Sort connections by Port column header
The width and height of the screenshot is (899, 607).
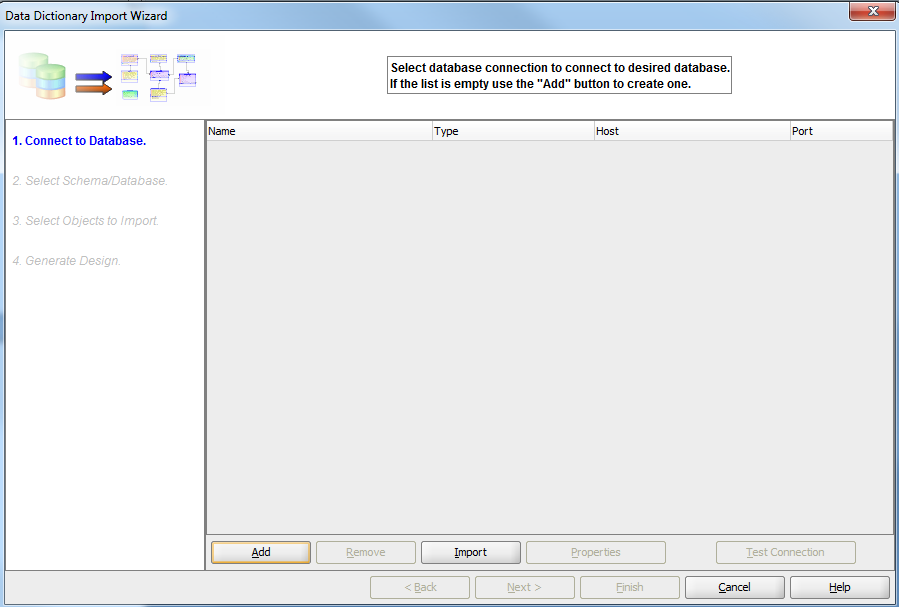(841, 131)
